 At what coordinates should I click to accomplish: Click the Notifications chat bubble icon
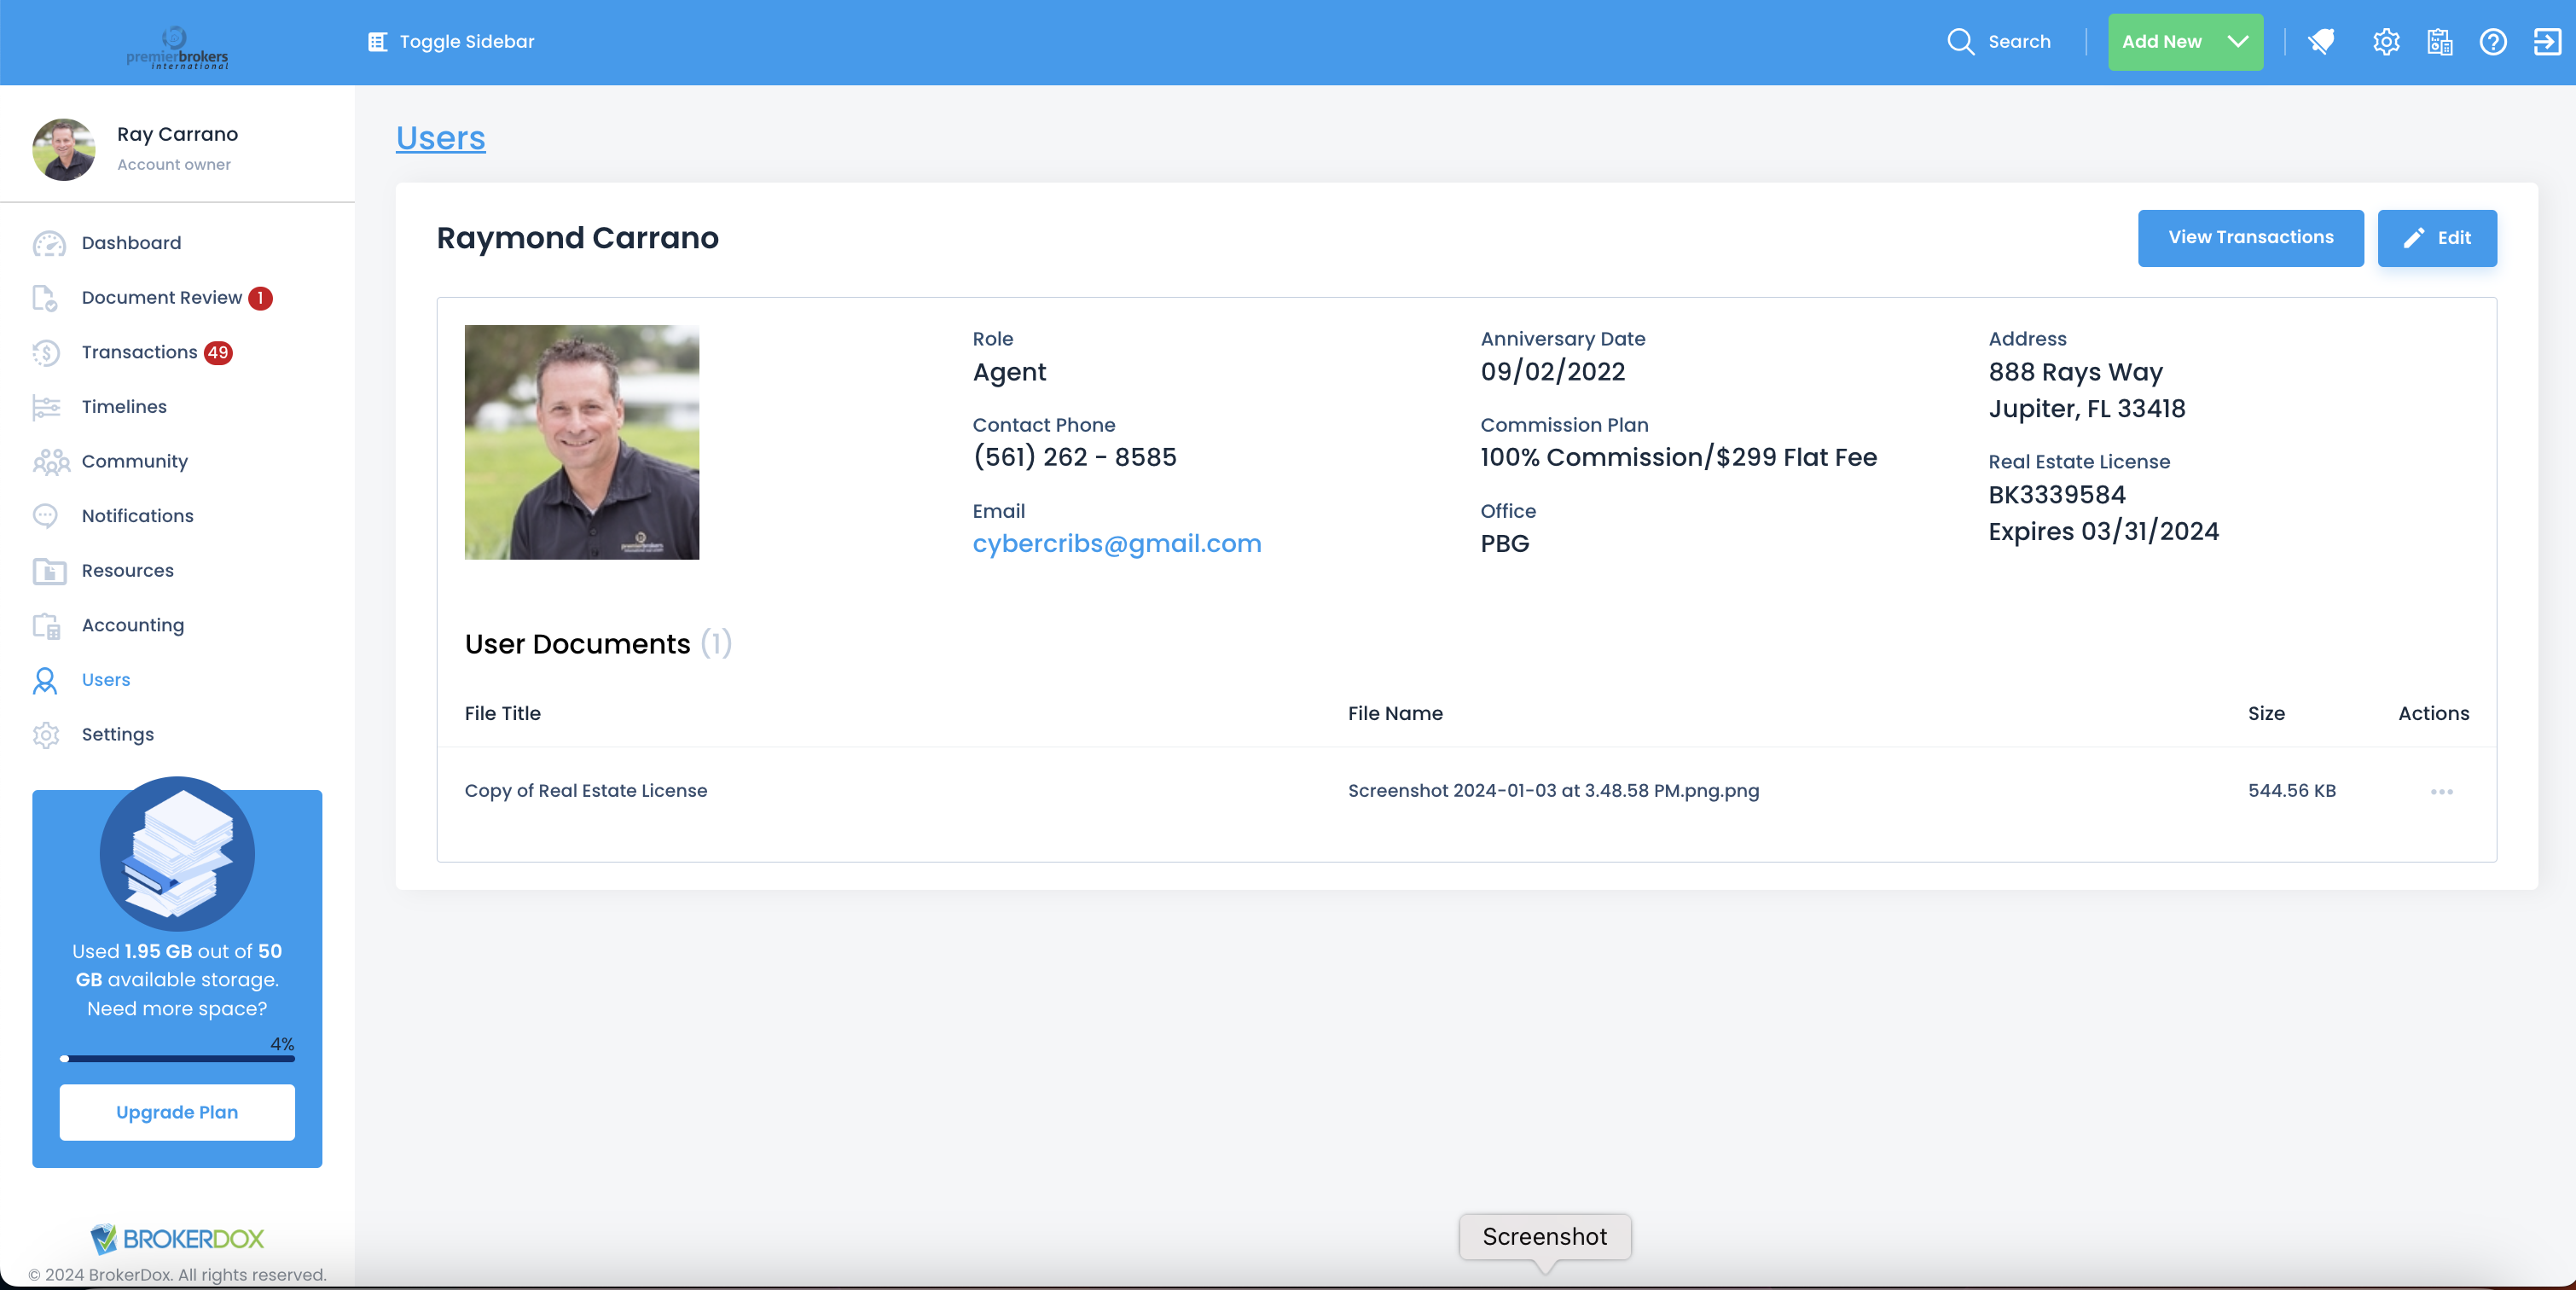(45, 516)
